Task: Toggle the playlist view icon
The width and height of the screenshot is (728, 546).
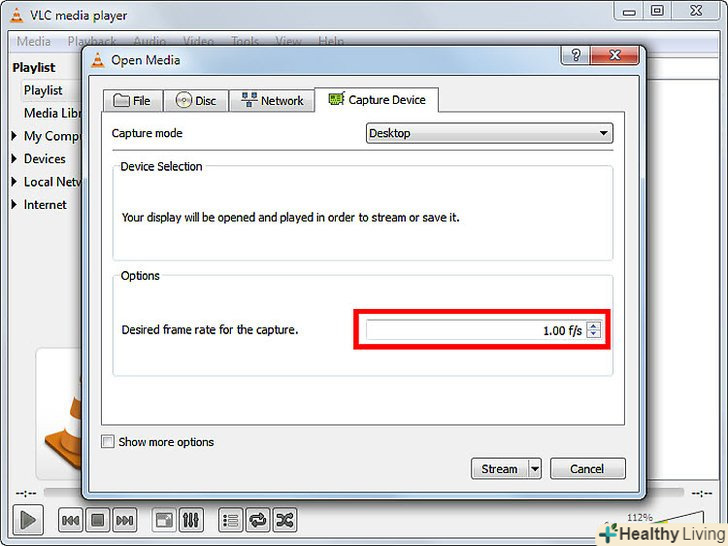Action: (231, 520)
